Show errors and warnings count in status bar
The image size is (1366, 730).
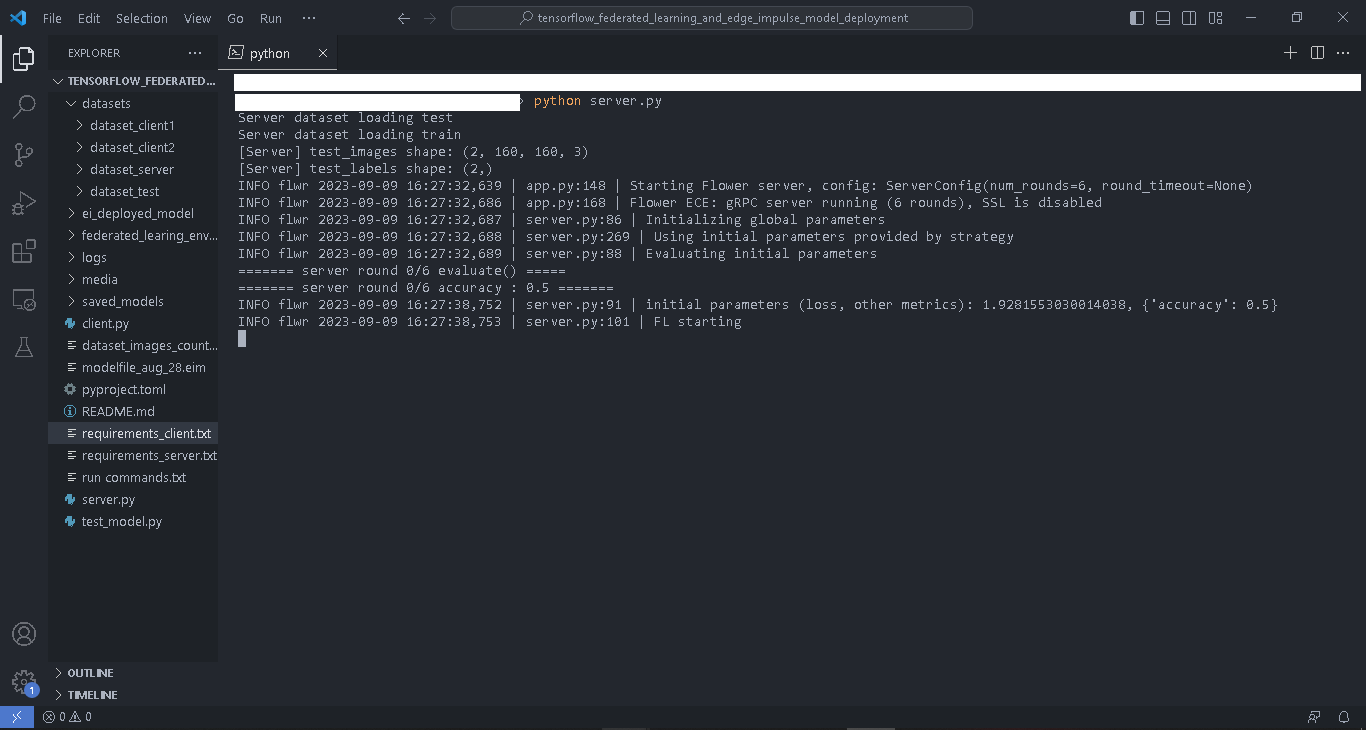point(67,717)
